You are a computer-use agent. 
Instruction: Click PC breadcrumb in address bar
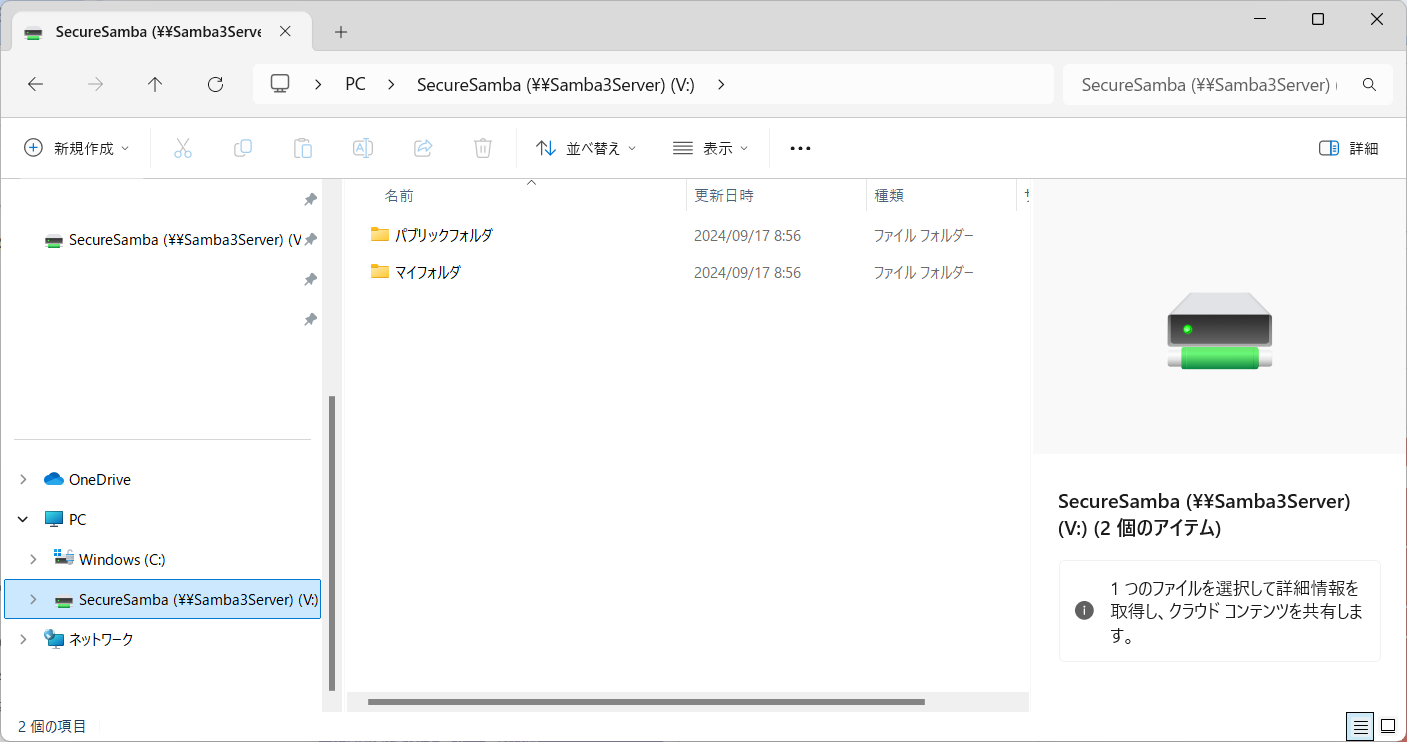(x=355, y=85)
